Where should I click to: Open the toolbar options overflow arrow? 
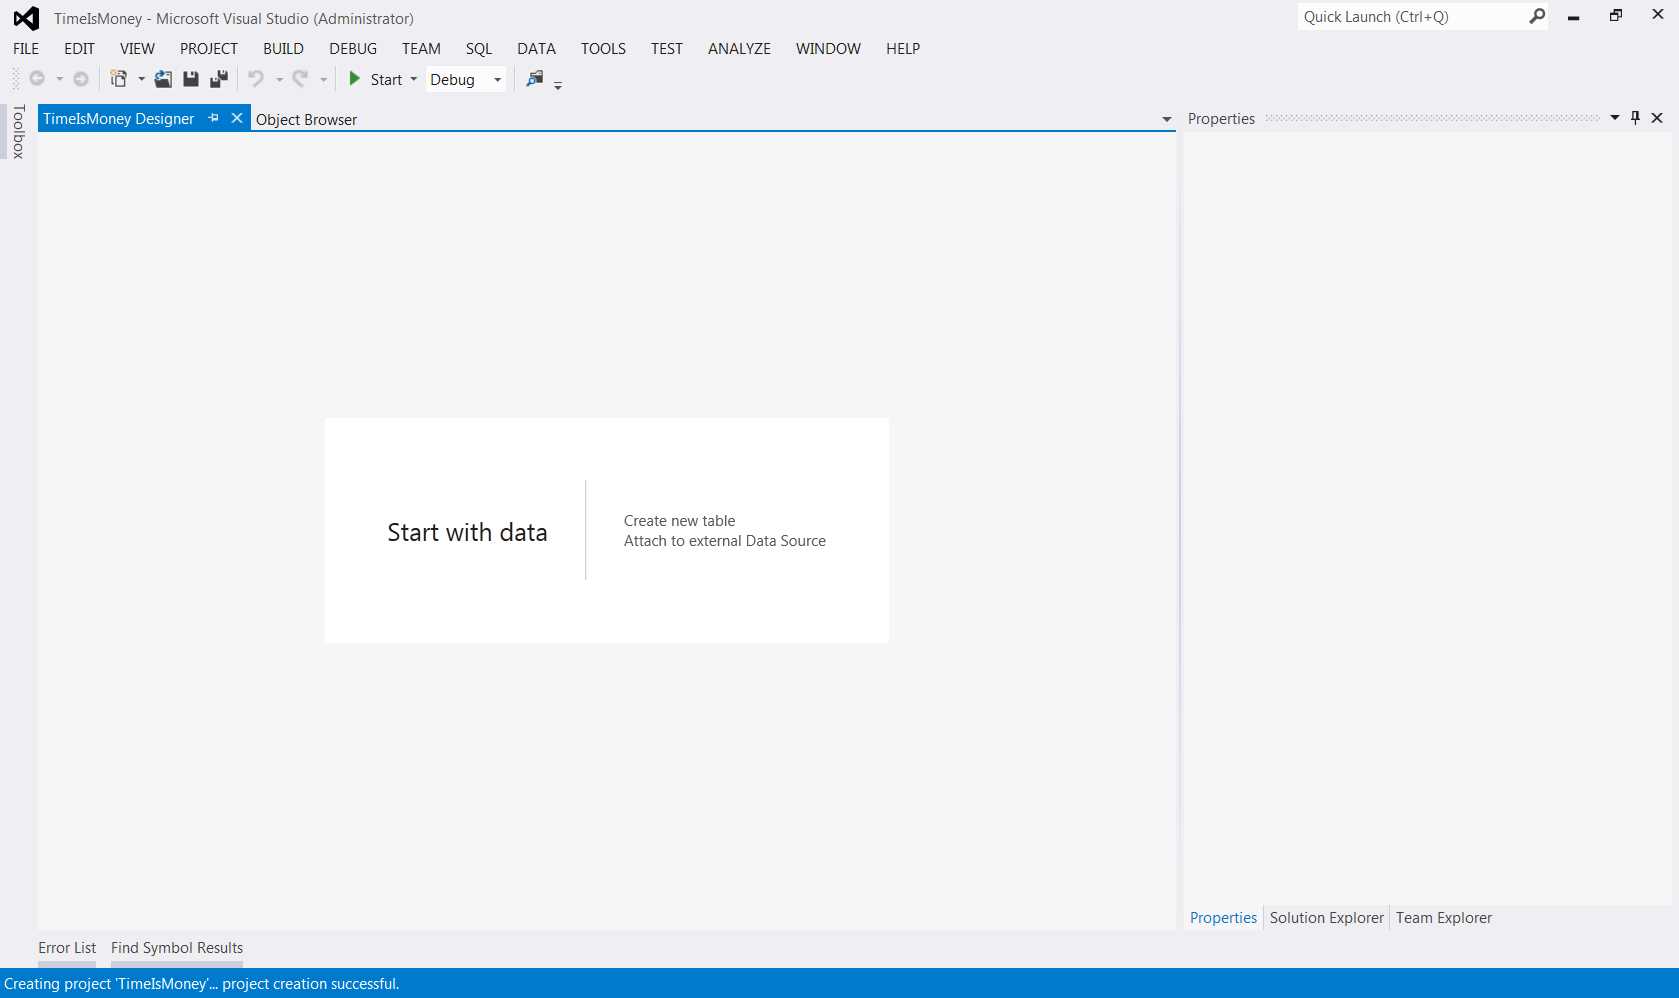pyautogui.click(x=558, y=85)
